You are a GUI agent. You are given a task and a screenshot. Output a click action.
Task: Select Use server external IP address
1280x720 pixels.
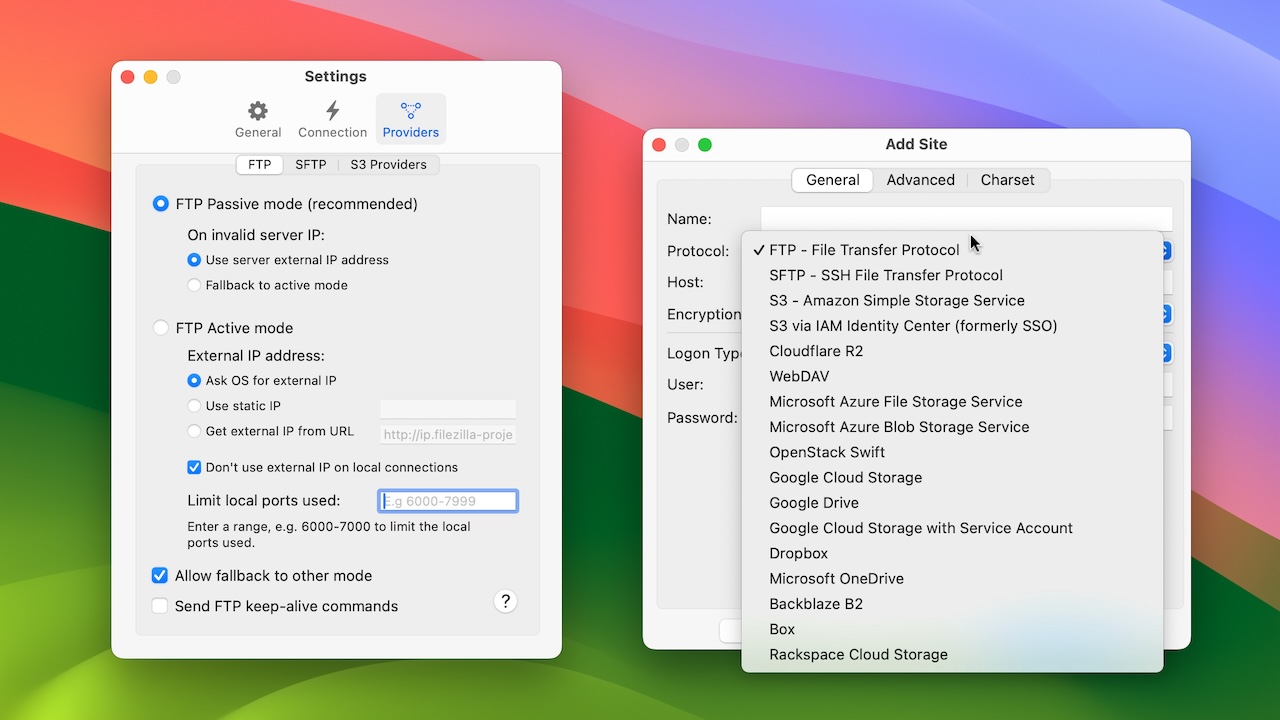tap(194, 260)
